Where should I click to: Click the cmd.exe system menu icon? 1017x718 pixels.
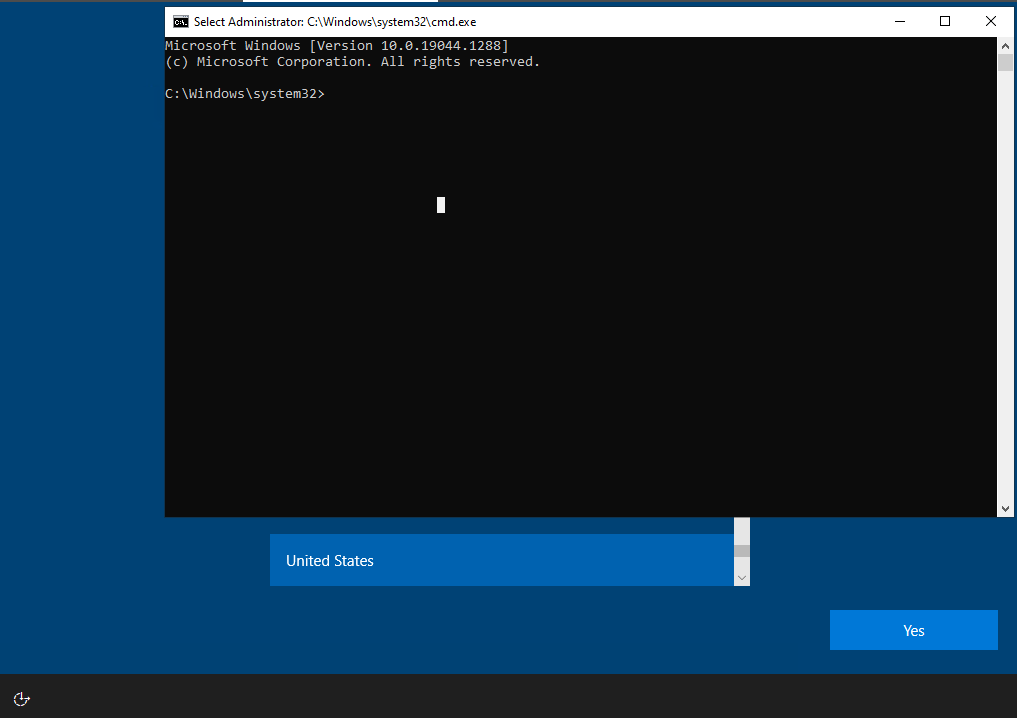[x=180, y=21]
